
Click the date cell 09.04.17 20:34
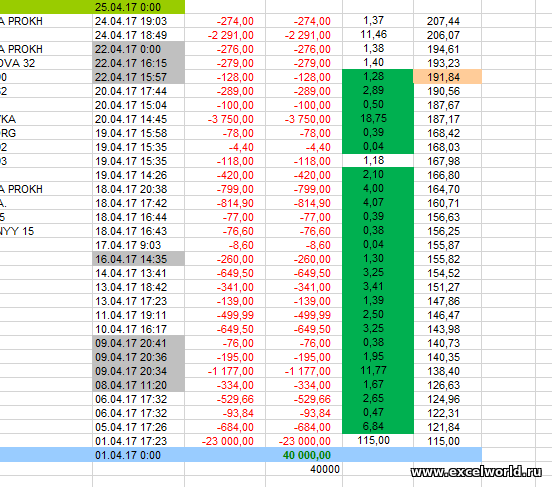pyautogui.click(x=138, y=371)
